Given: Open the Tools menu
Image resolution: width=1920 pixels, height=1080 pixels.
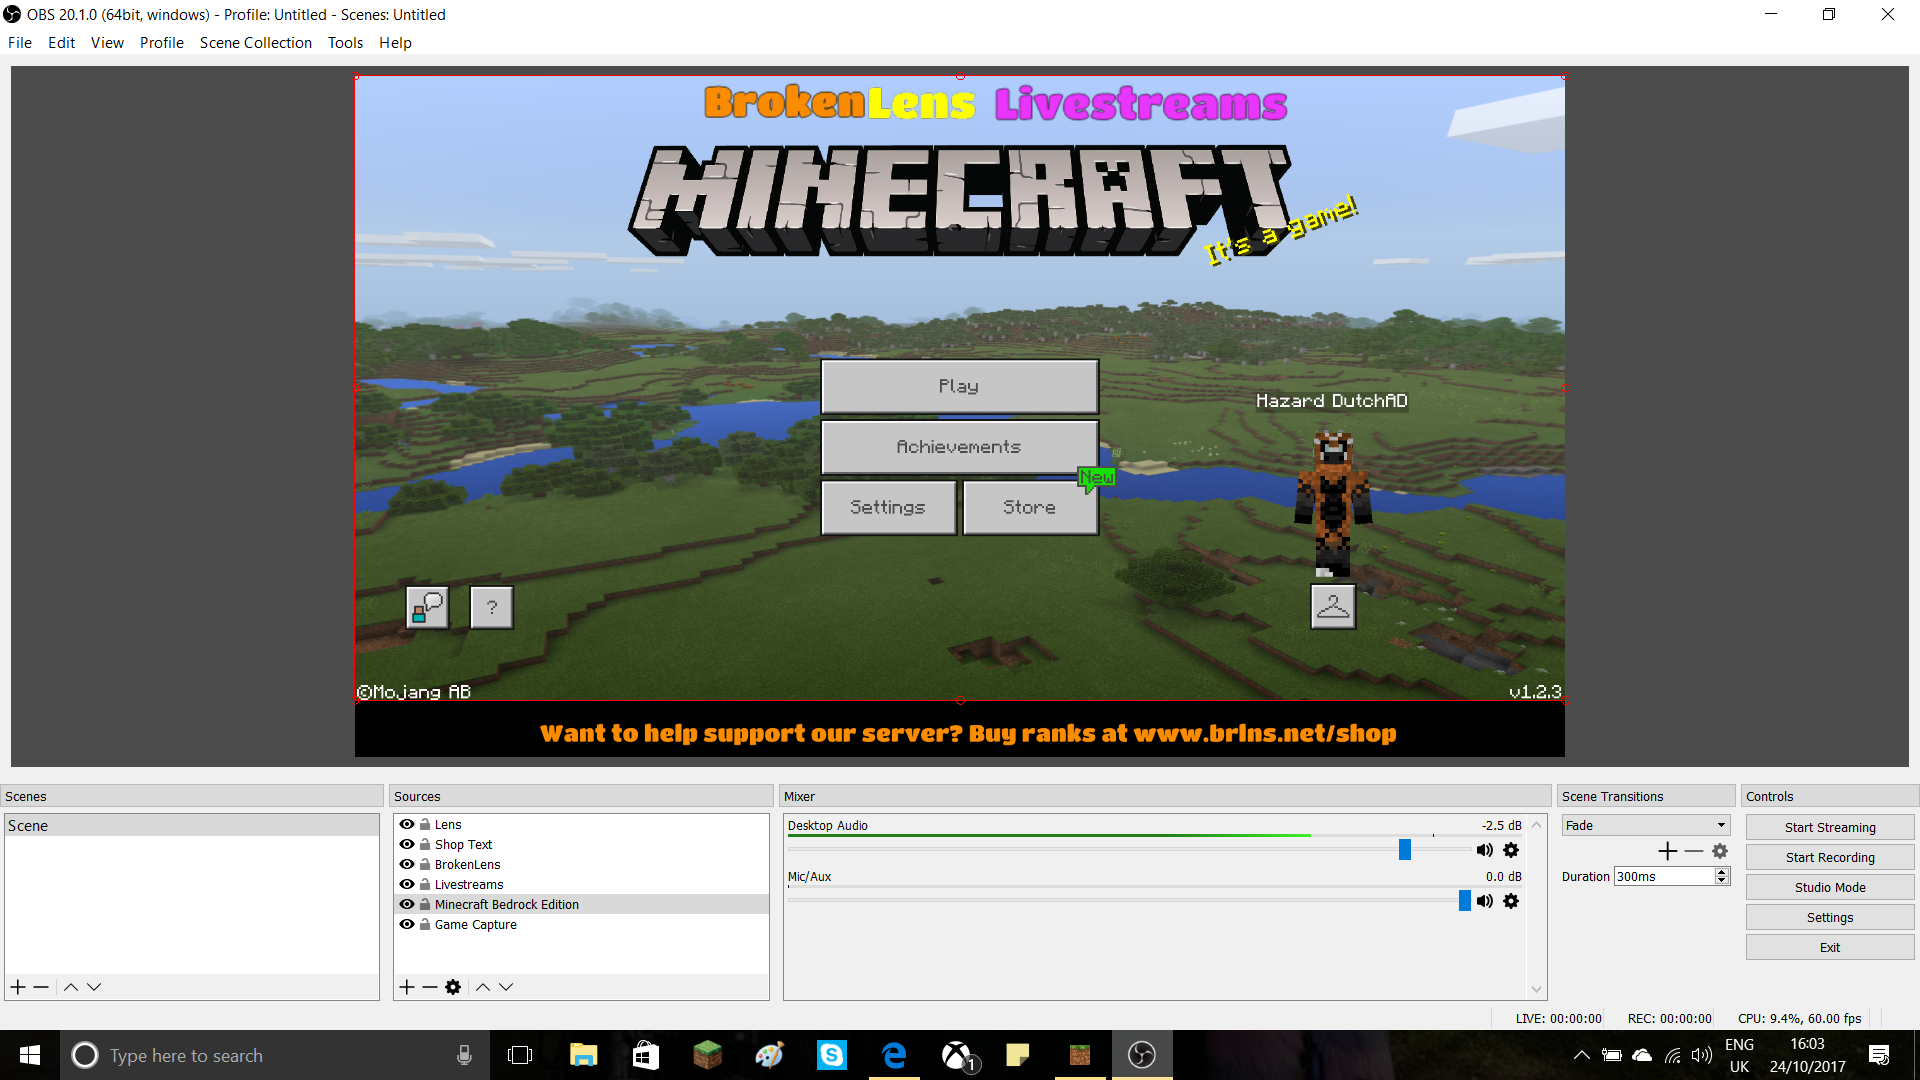Looking at the screenshot, I should click(x=345, y=43).
